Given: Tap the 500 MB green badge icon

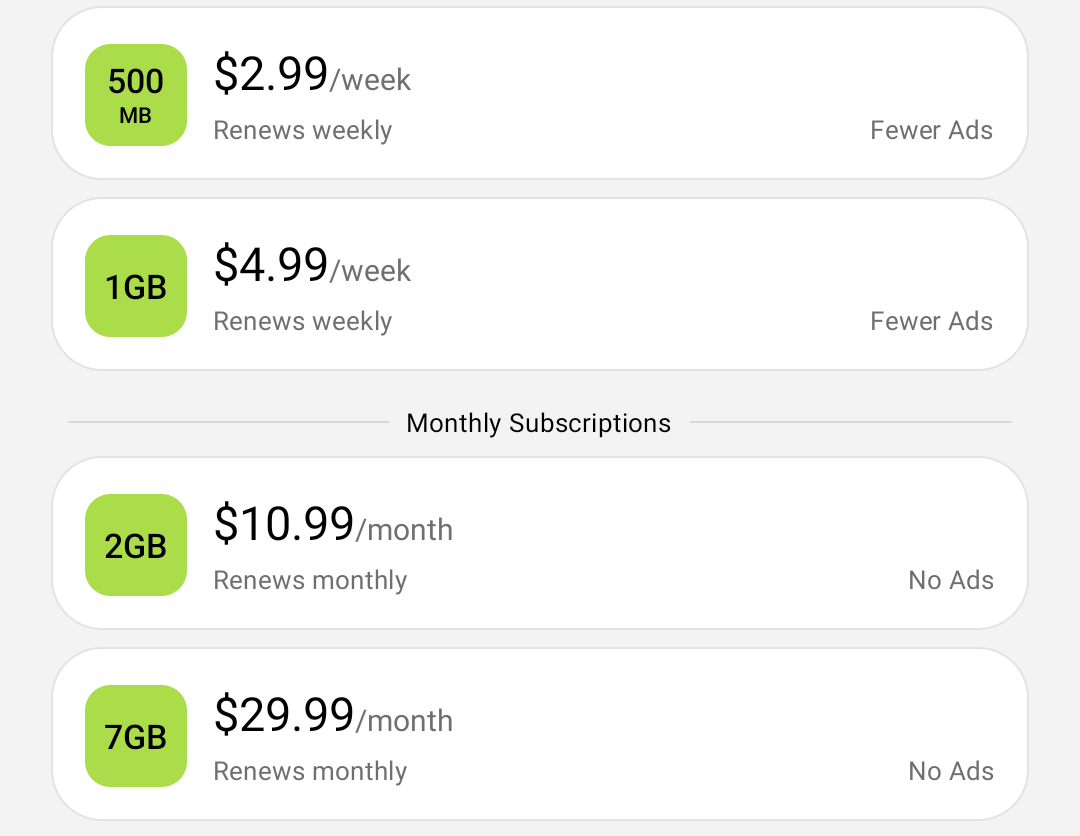Looking at the screenshot, I should (136, 95).
